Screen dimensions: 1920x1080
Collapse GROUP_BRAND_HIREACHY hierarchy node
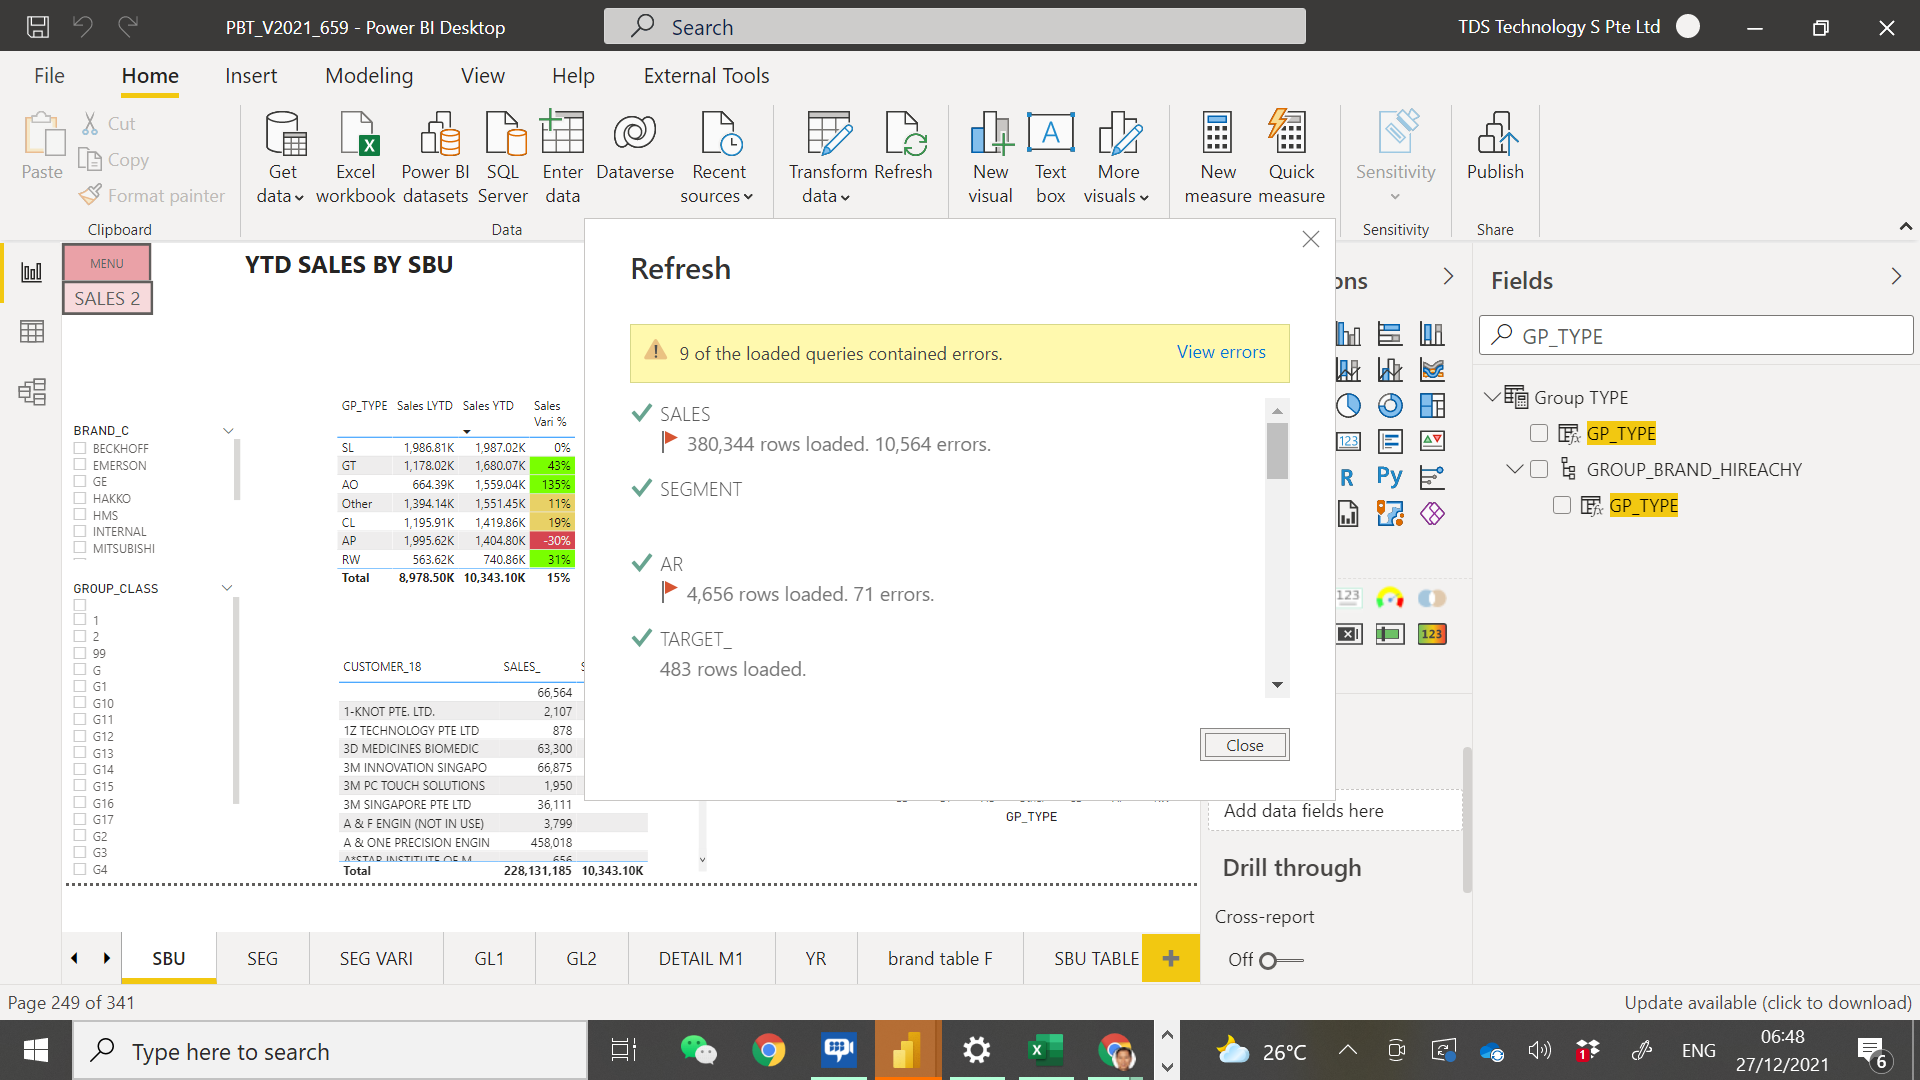coord(1515,469)
